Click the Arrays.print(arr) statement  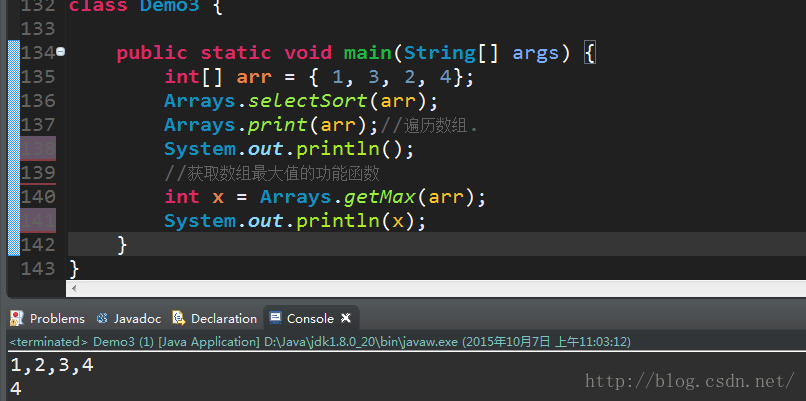pos(272,125)
